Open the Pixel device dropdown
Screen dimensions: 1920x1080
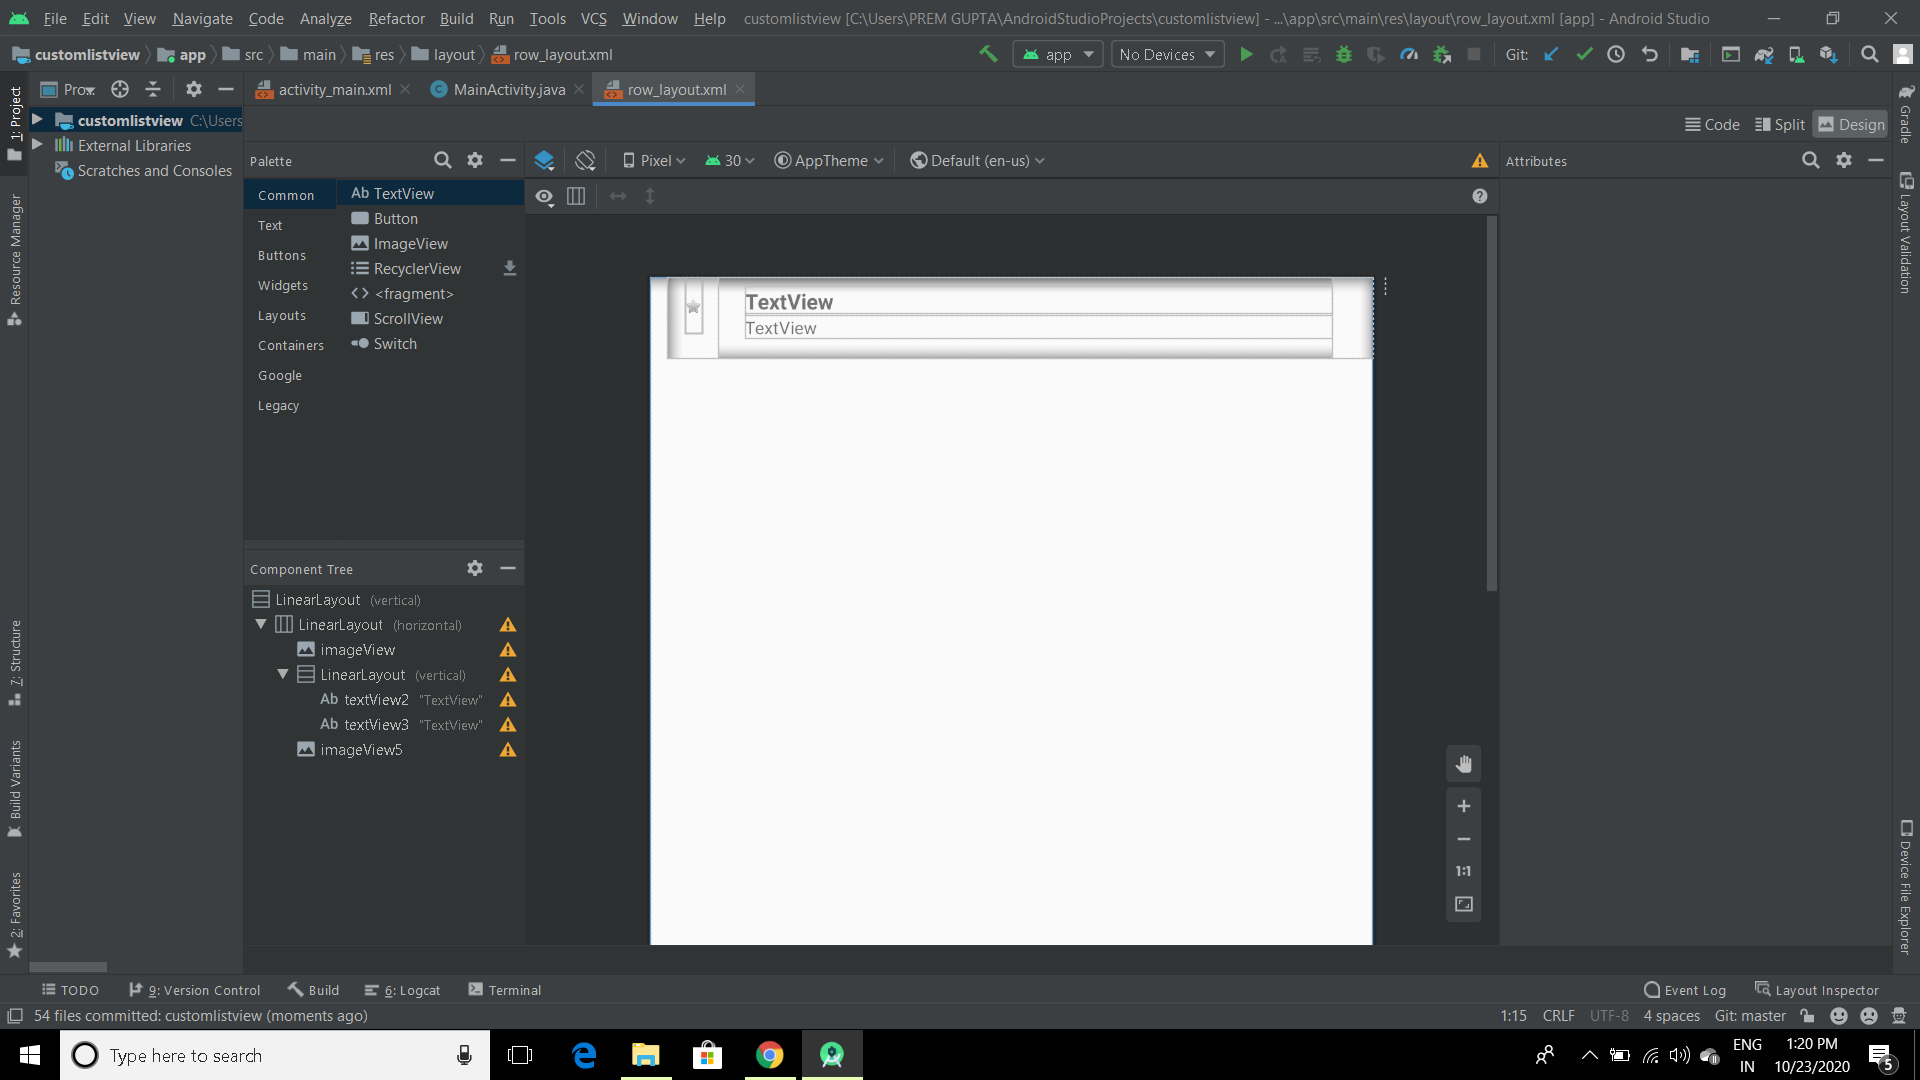tap(653, 160)
